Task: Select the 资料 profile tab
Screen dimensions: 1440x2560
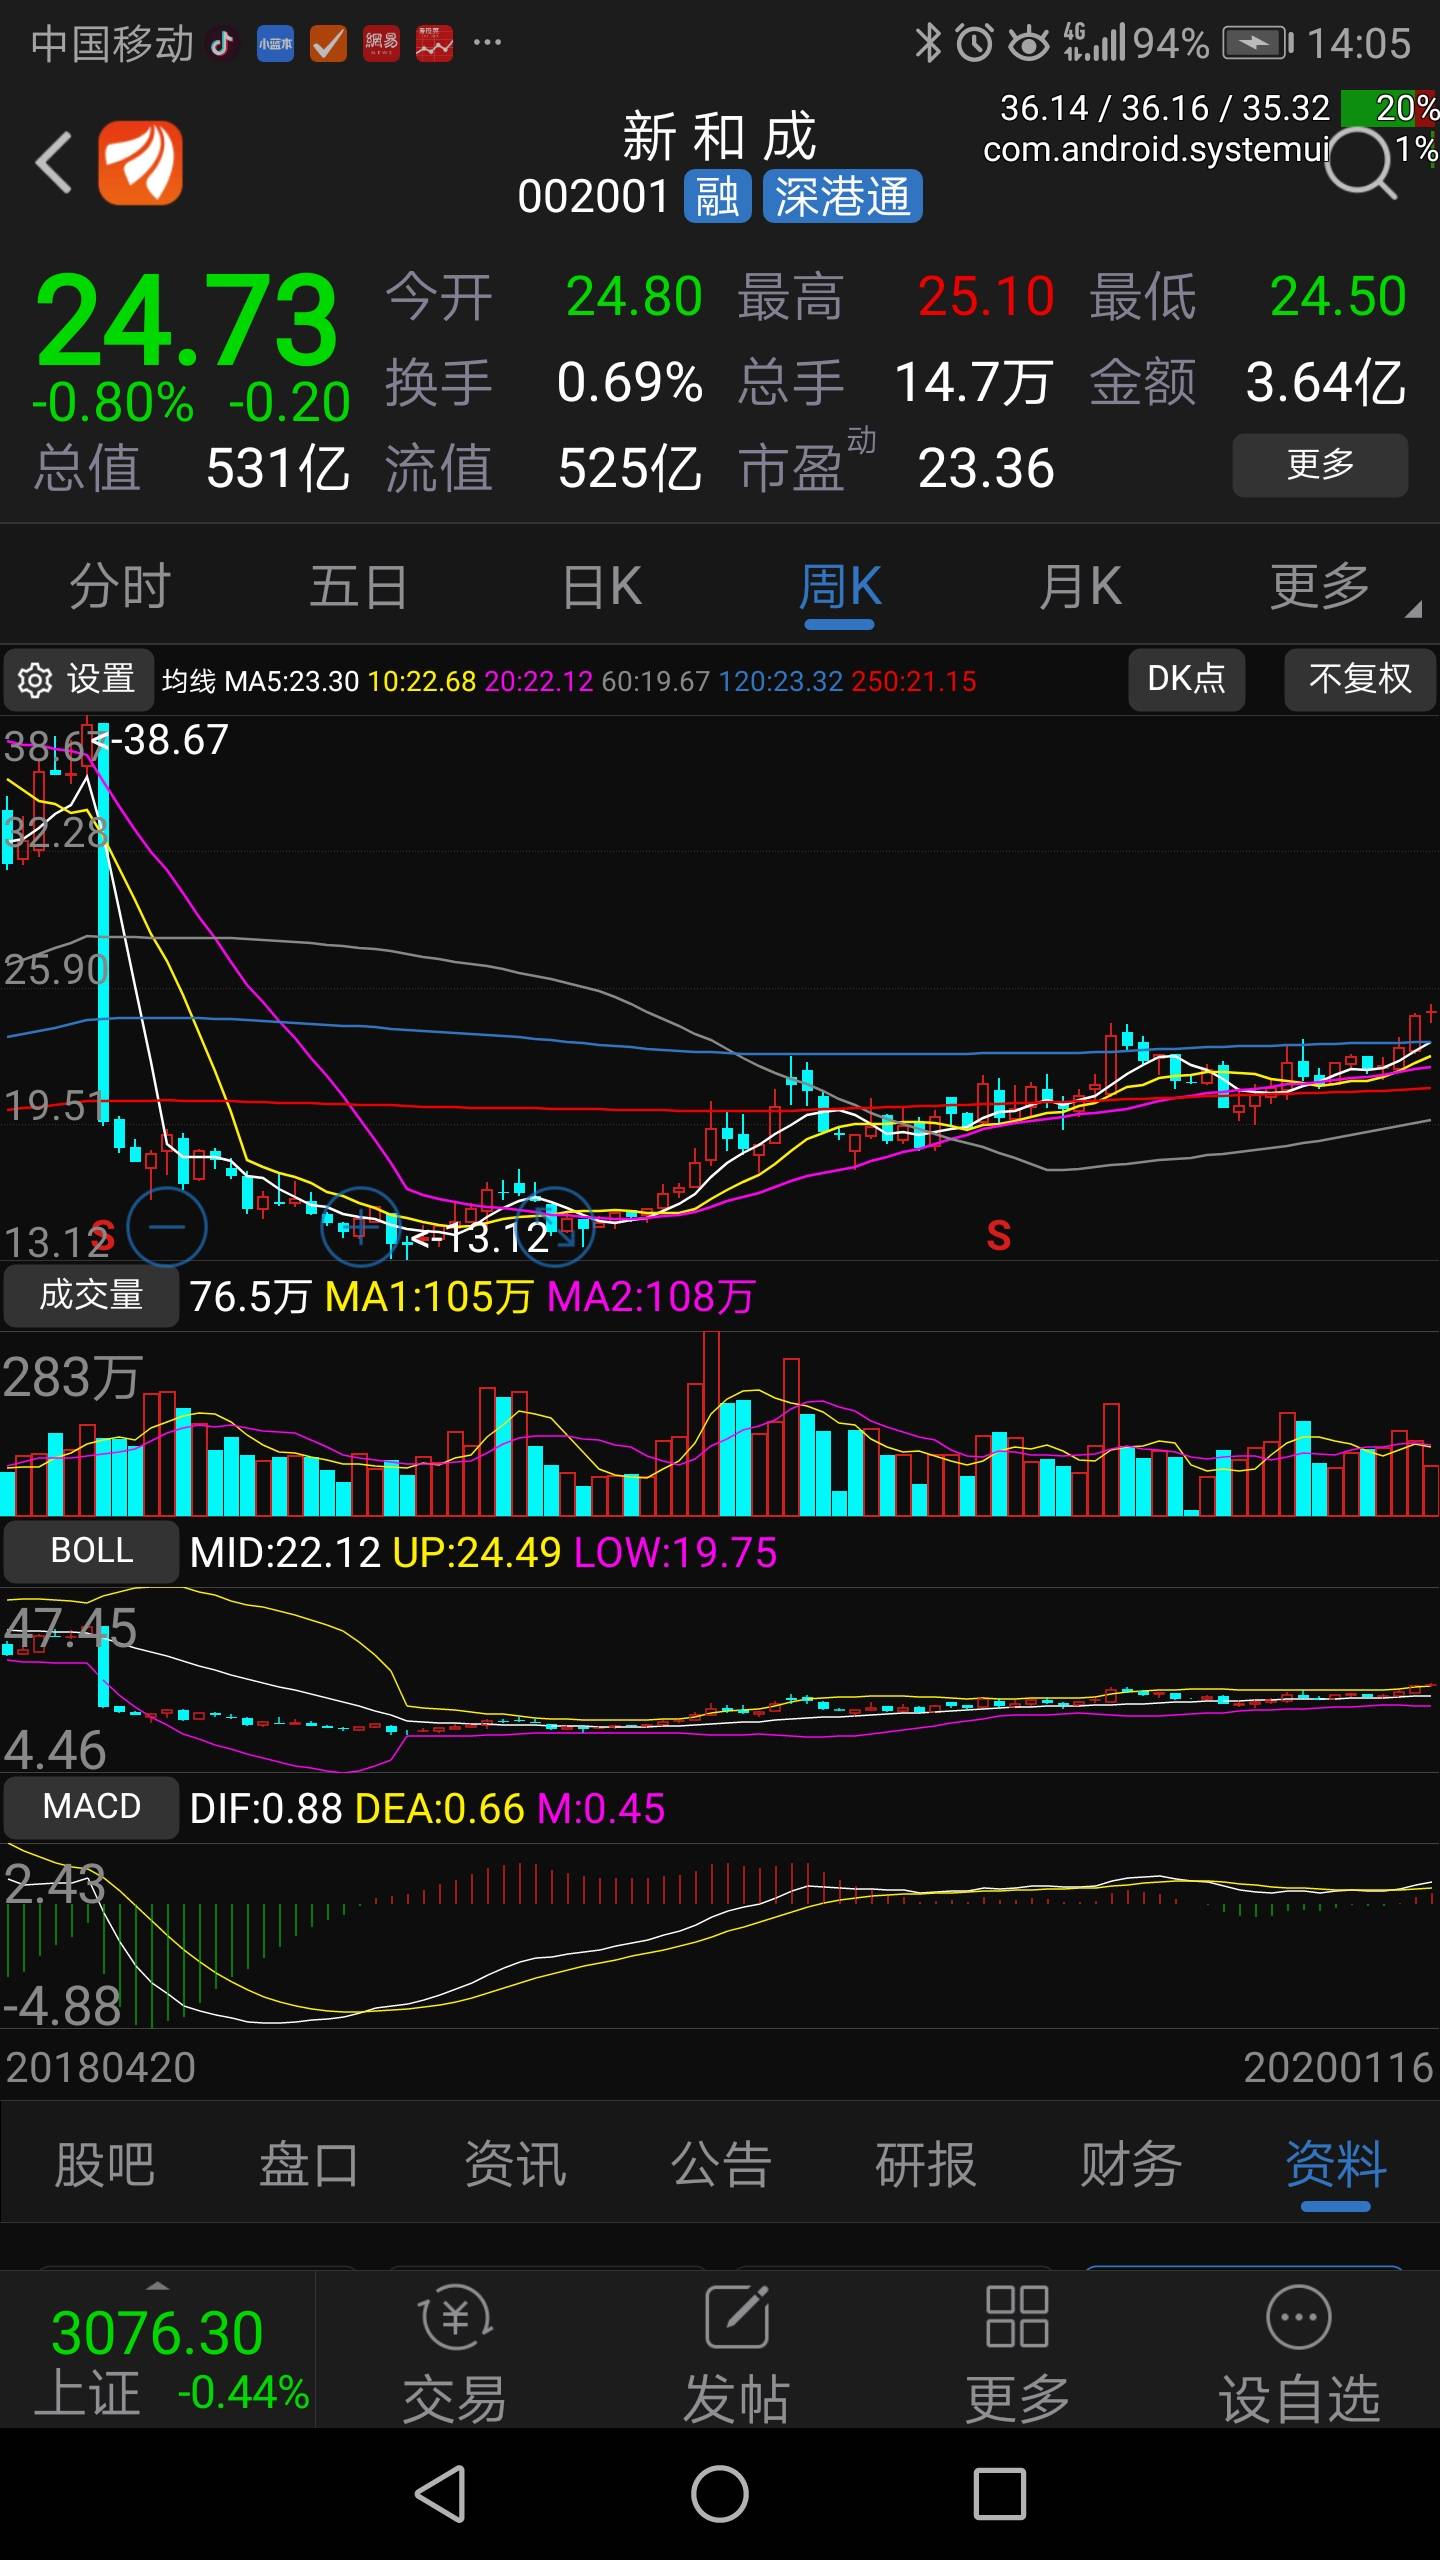Action: tap(1336, 2165)
